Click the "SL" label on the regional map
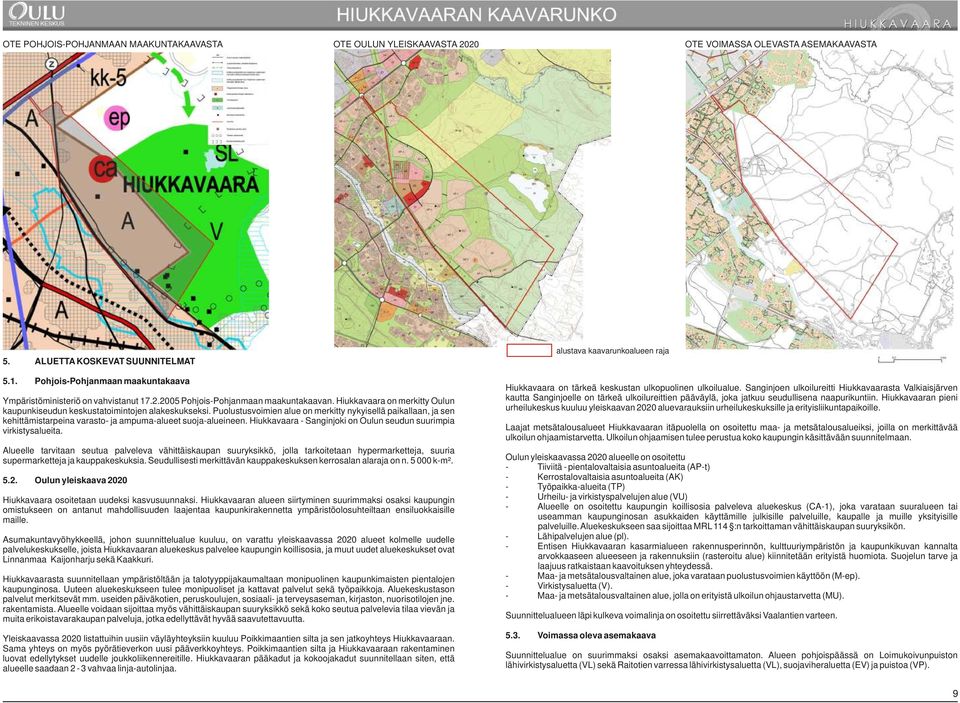 coord(227,153)
